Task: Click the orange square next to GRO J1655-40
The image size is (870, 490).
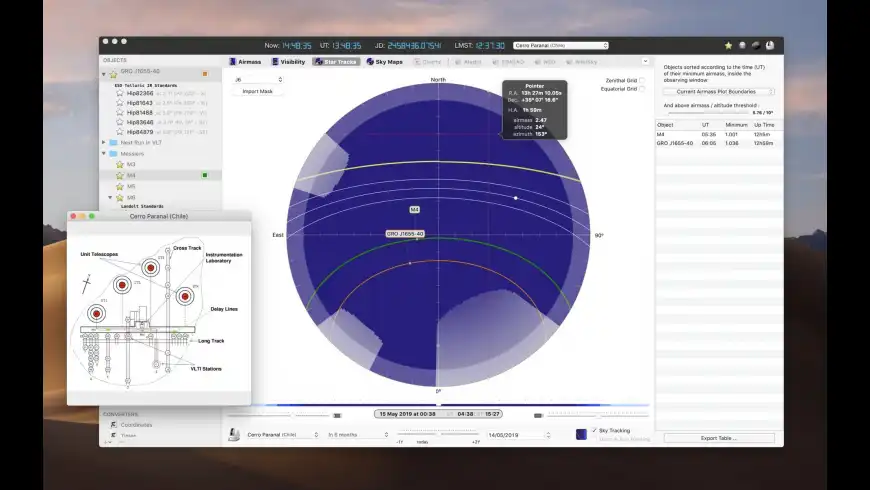Action: 205,73
